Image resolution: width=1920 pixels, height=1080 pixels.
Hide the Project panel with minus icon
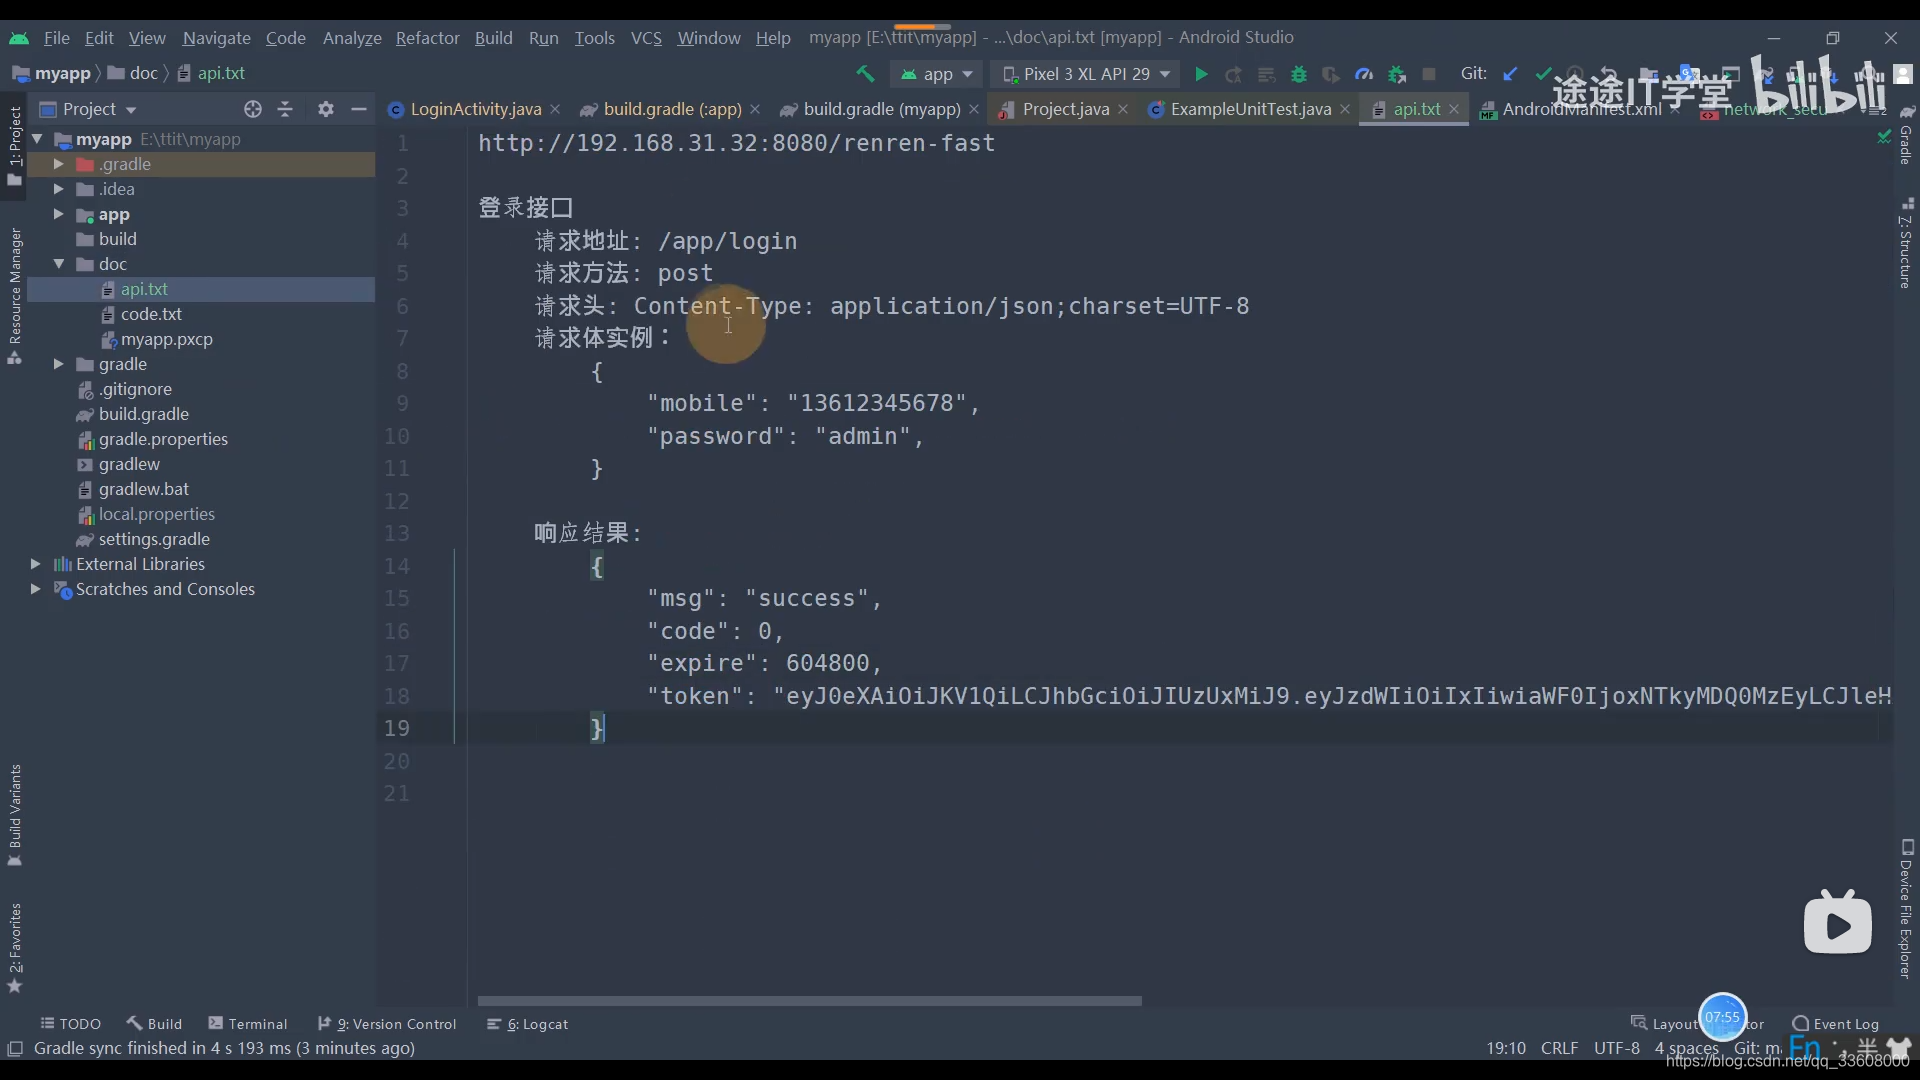click(x=359, y=109)
